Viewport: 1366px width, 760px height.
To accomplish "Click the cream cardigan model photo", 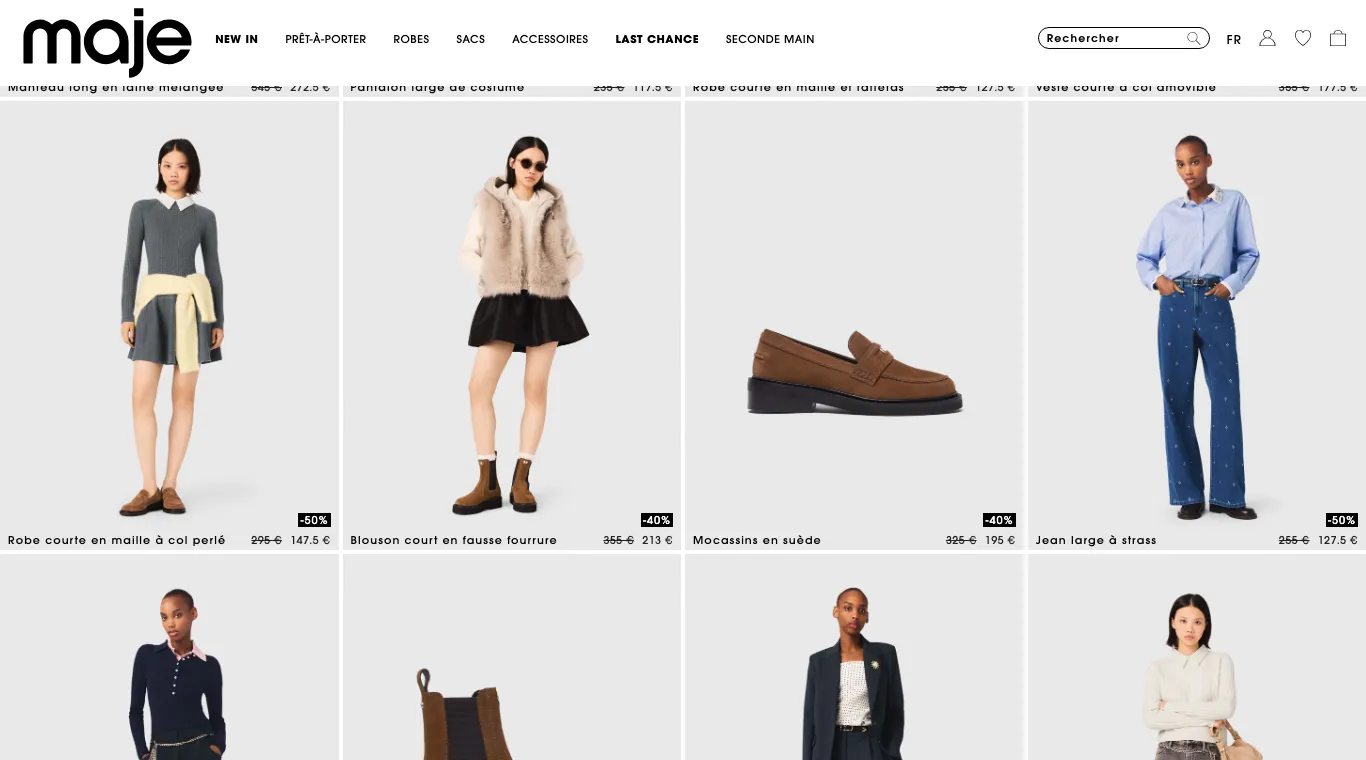I will click(x=1197, y=657).
